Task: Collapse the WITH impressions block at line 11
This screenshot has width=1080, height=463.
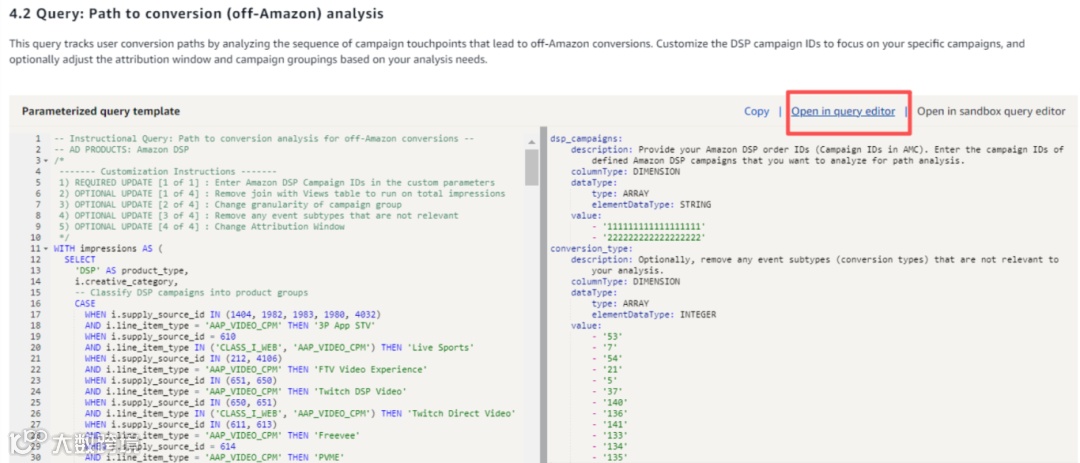Action: click(x=45, y=248)
